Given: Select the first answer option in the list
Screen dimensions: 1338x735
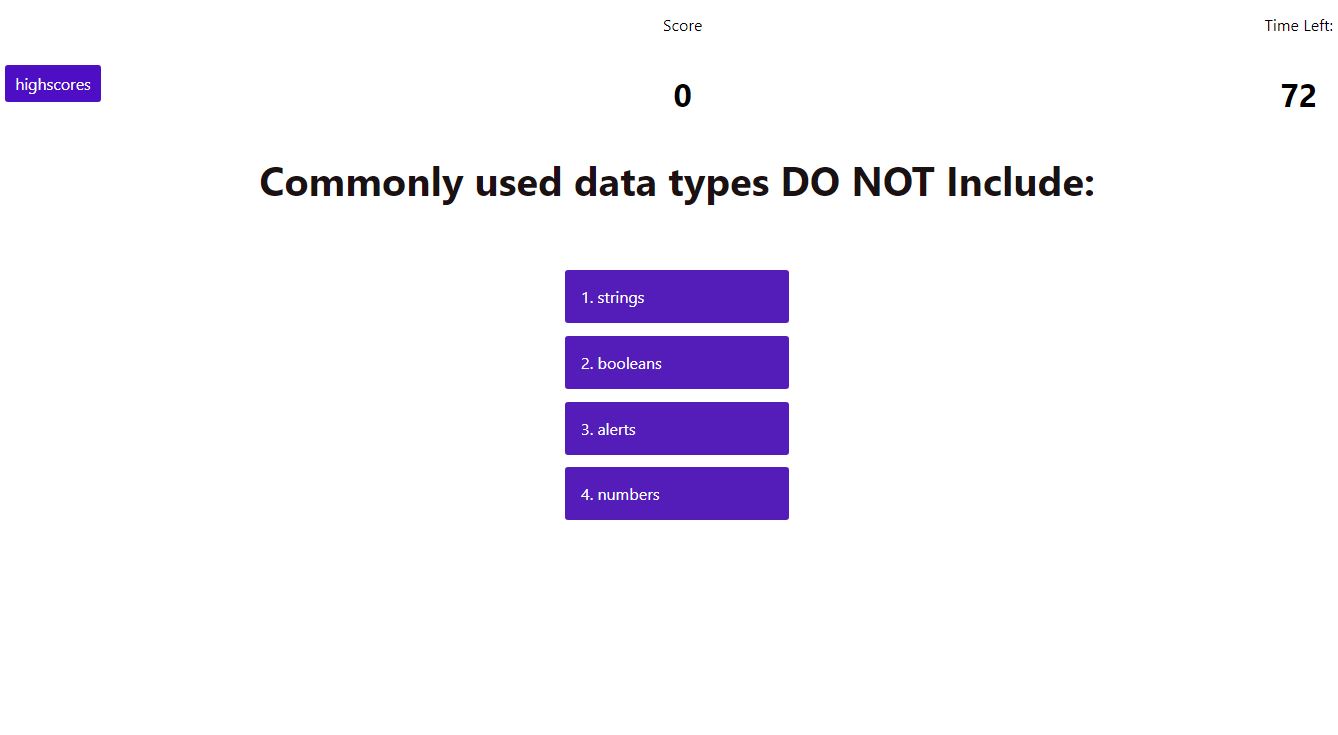Looking at the screenshot, I should point(677,297).
